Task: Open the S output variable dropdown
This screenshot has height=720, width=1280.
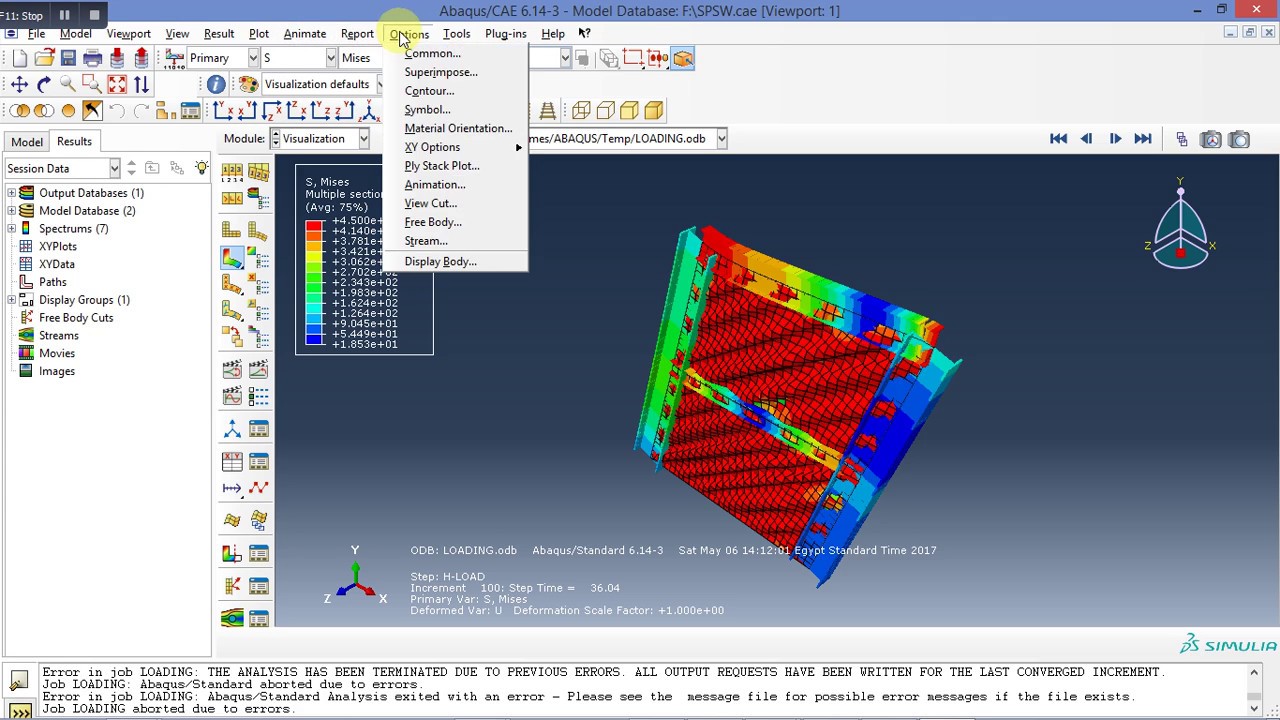Action: click(330, 58)
